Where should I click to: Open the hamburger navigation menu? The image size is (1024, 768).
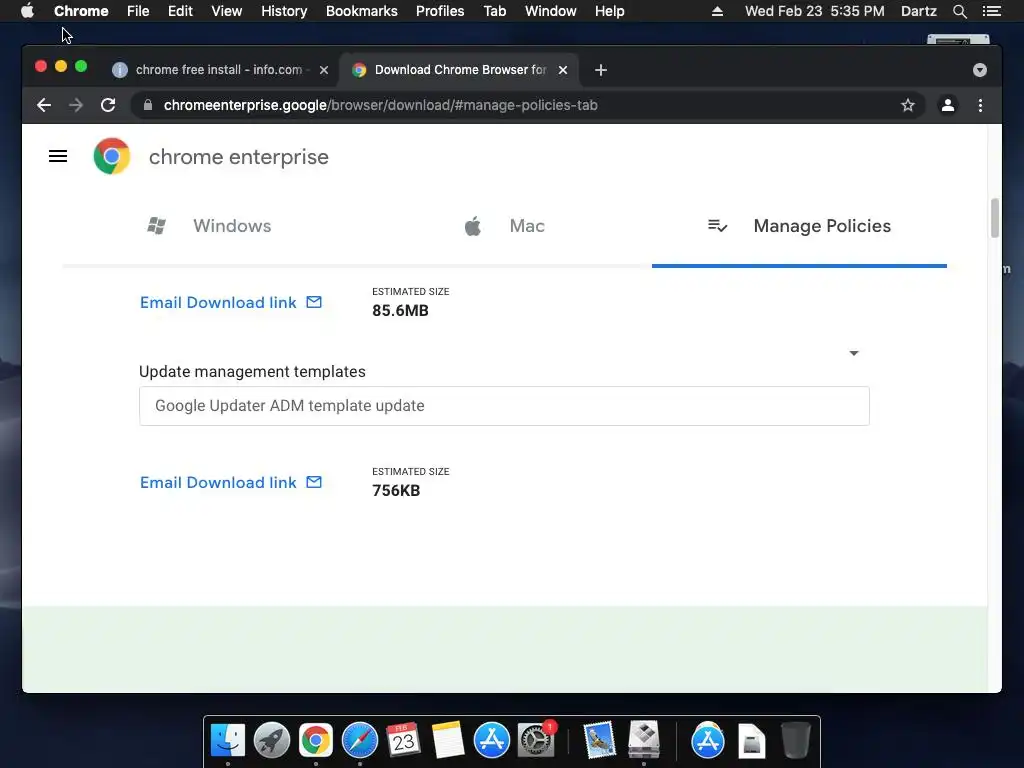click(x=58, y=156)
